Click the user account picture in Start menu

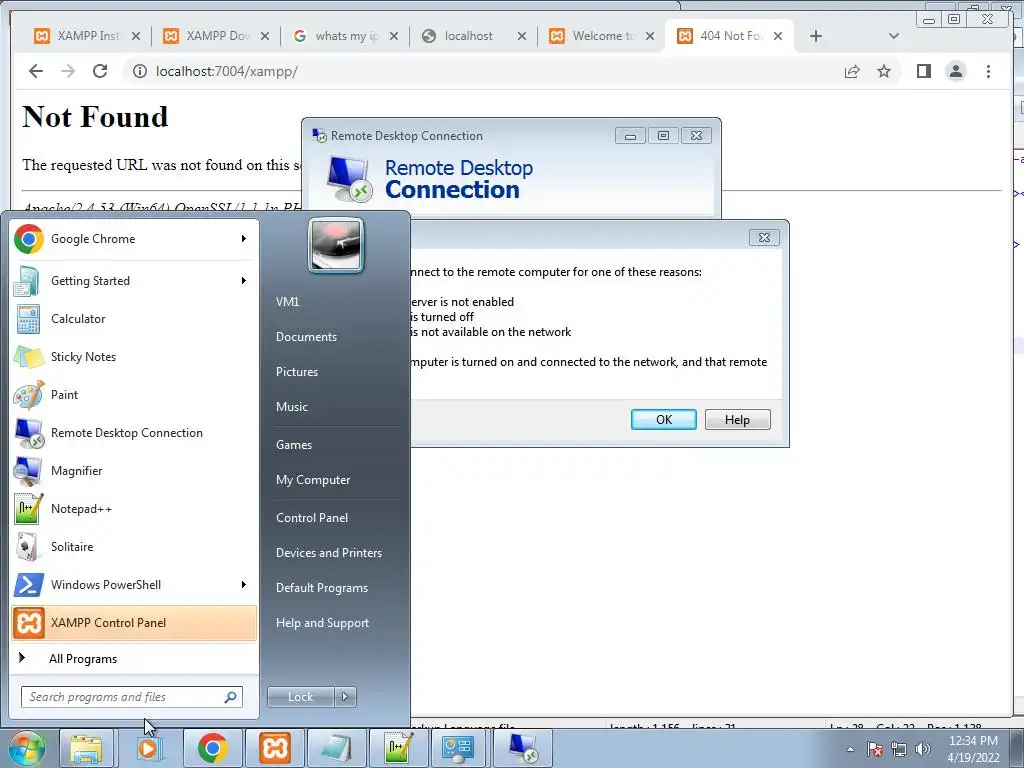pos(336,246)
